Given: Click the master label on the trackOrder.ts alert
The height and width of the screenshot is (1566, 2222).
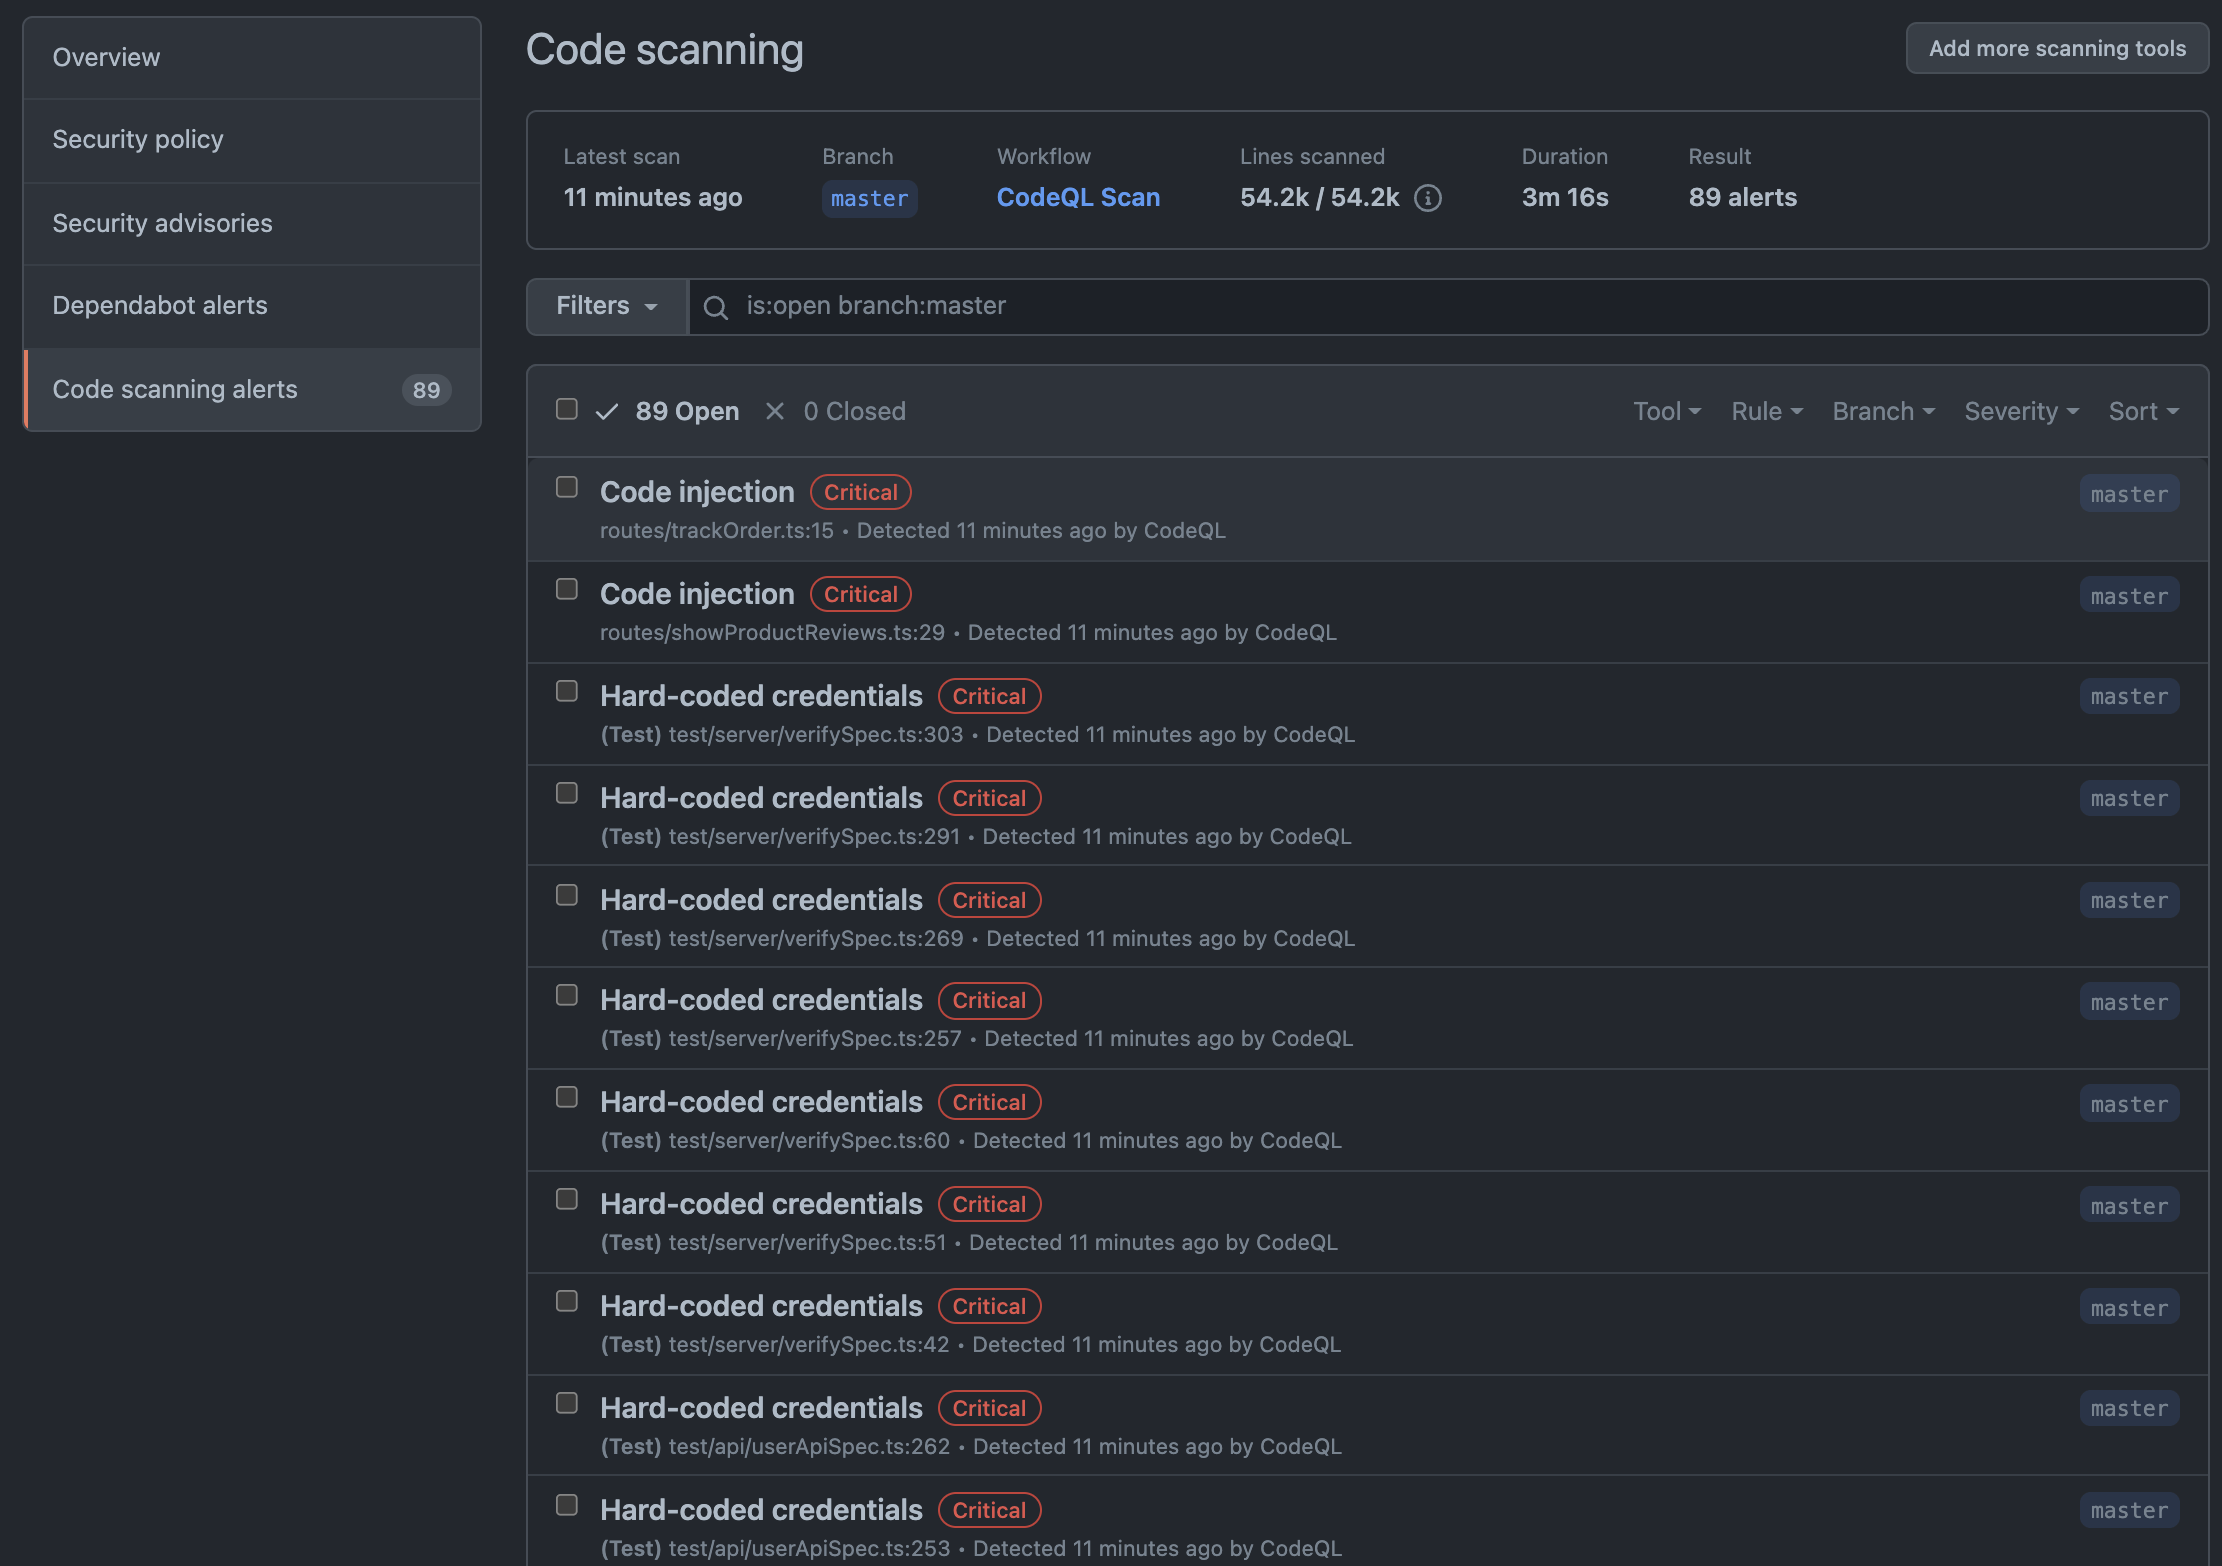Looking at the screenshot, I should [x=2128, y=493].
